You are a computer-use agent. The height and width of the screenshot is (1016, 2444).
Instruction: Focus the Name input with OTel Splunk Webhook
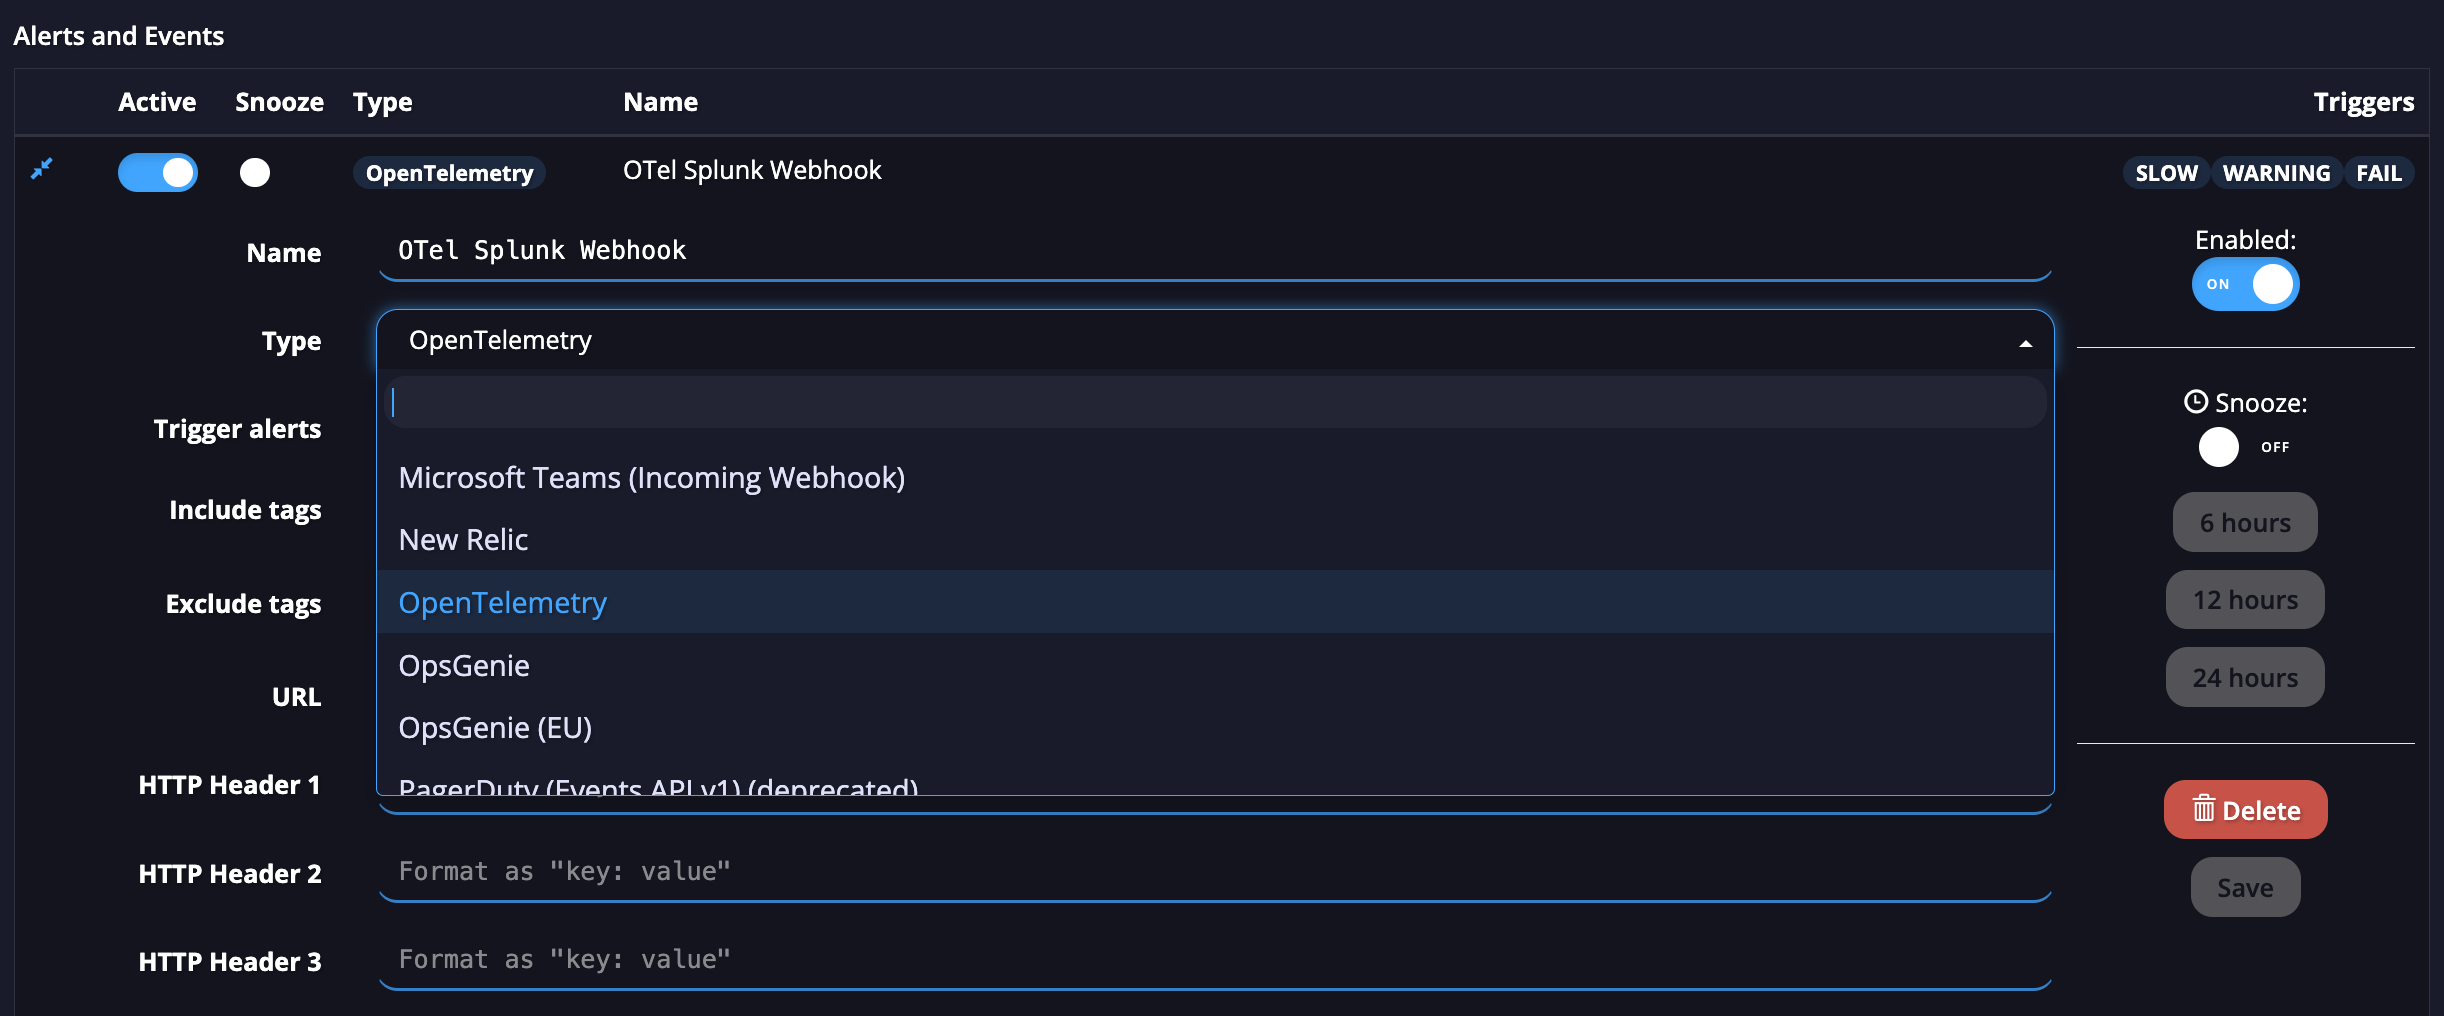tap(1215, 251)
